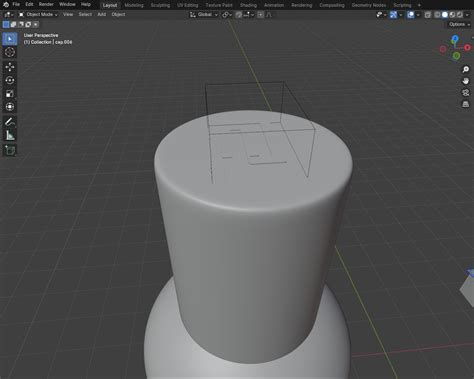Screen dimensions: 474x379
Task: Add a new workspace with plus
Action: pyautogui.click(x=419, y=5)
